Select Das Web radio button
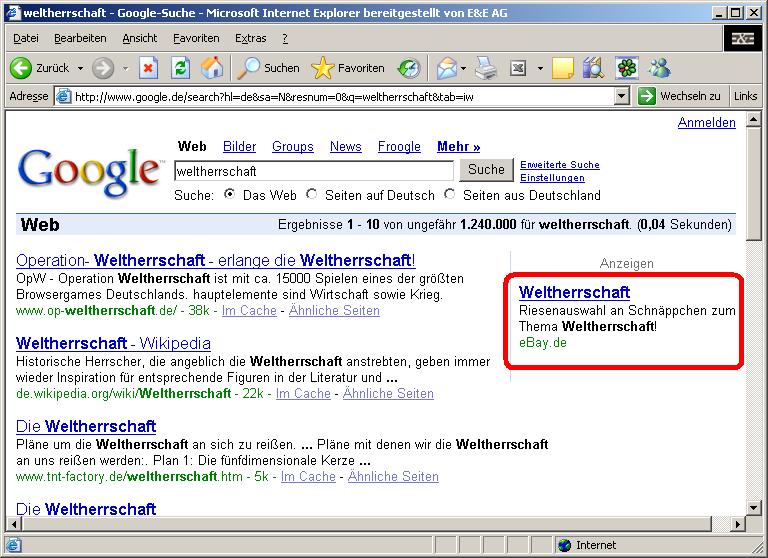This screenshot has width=768, height=558. click(229, 194)
